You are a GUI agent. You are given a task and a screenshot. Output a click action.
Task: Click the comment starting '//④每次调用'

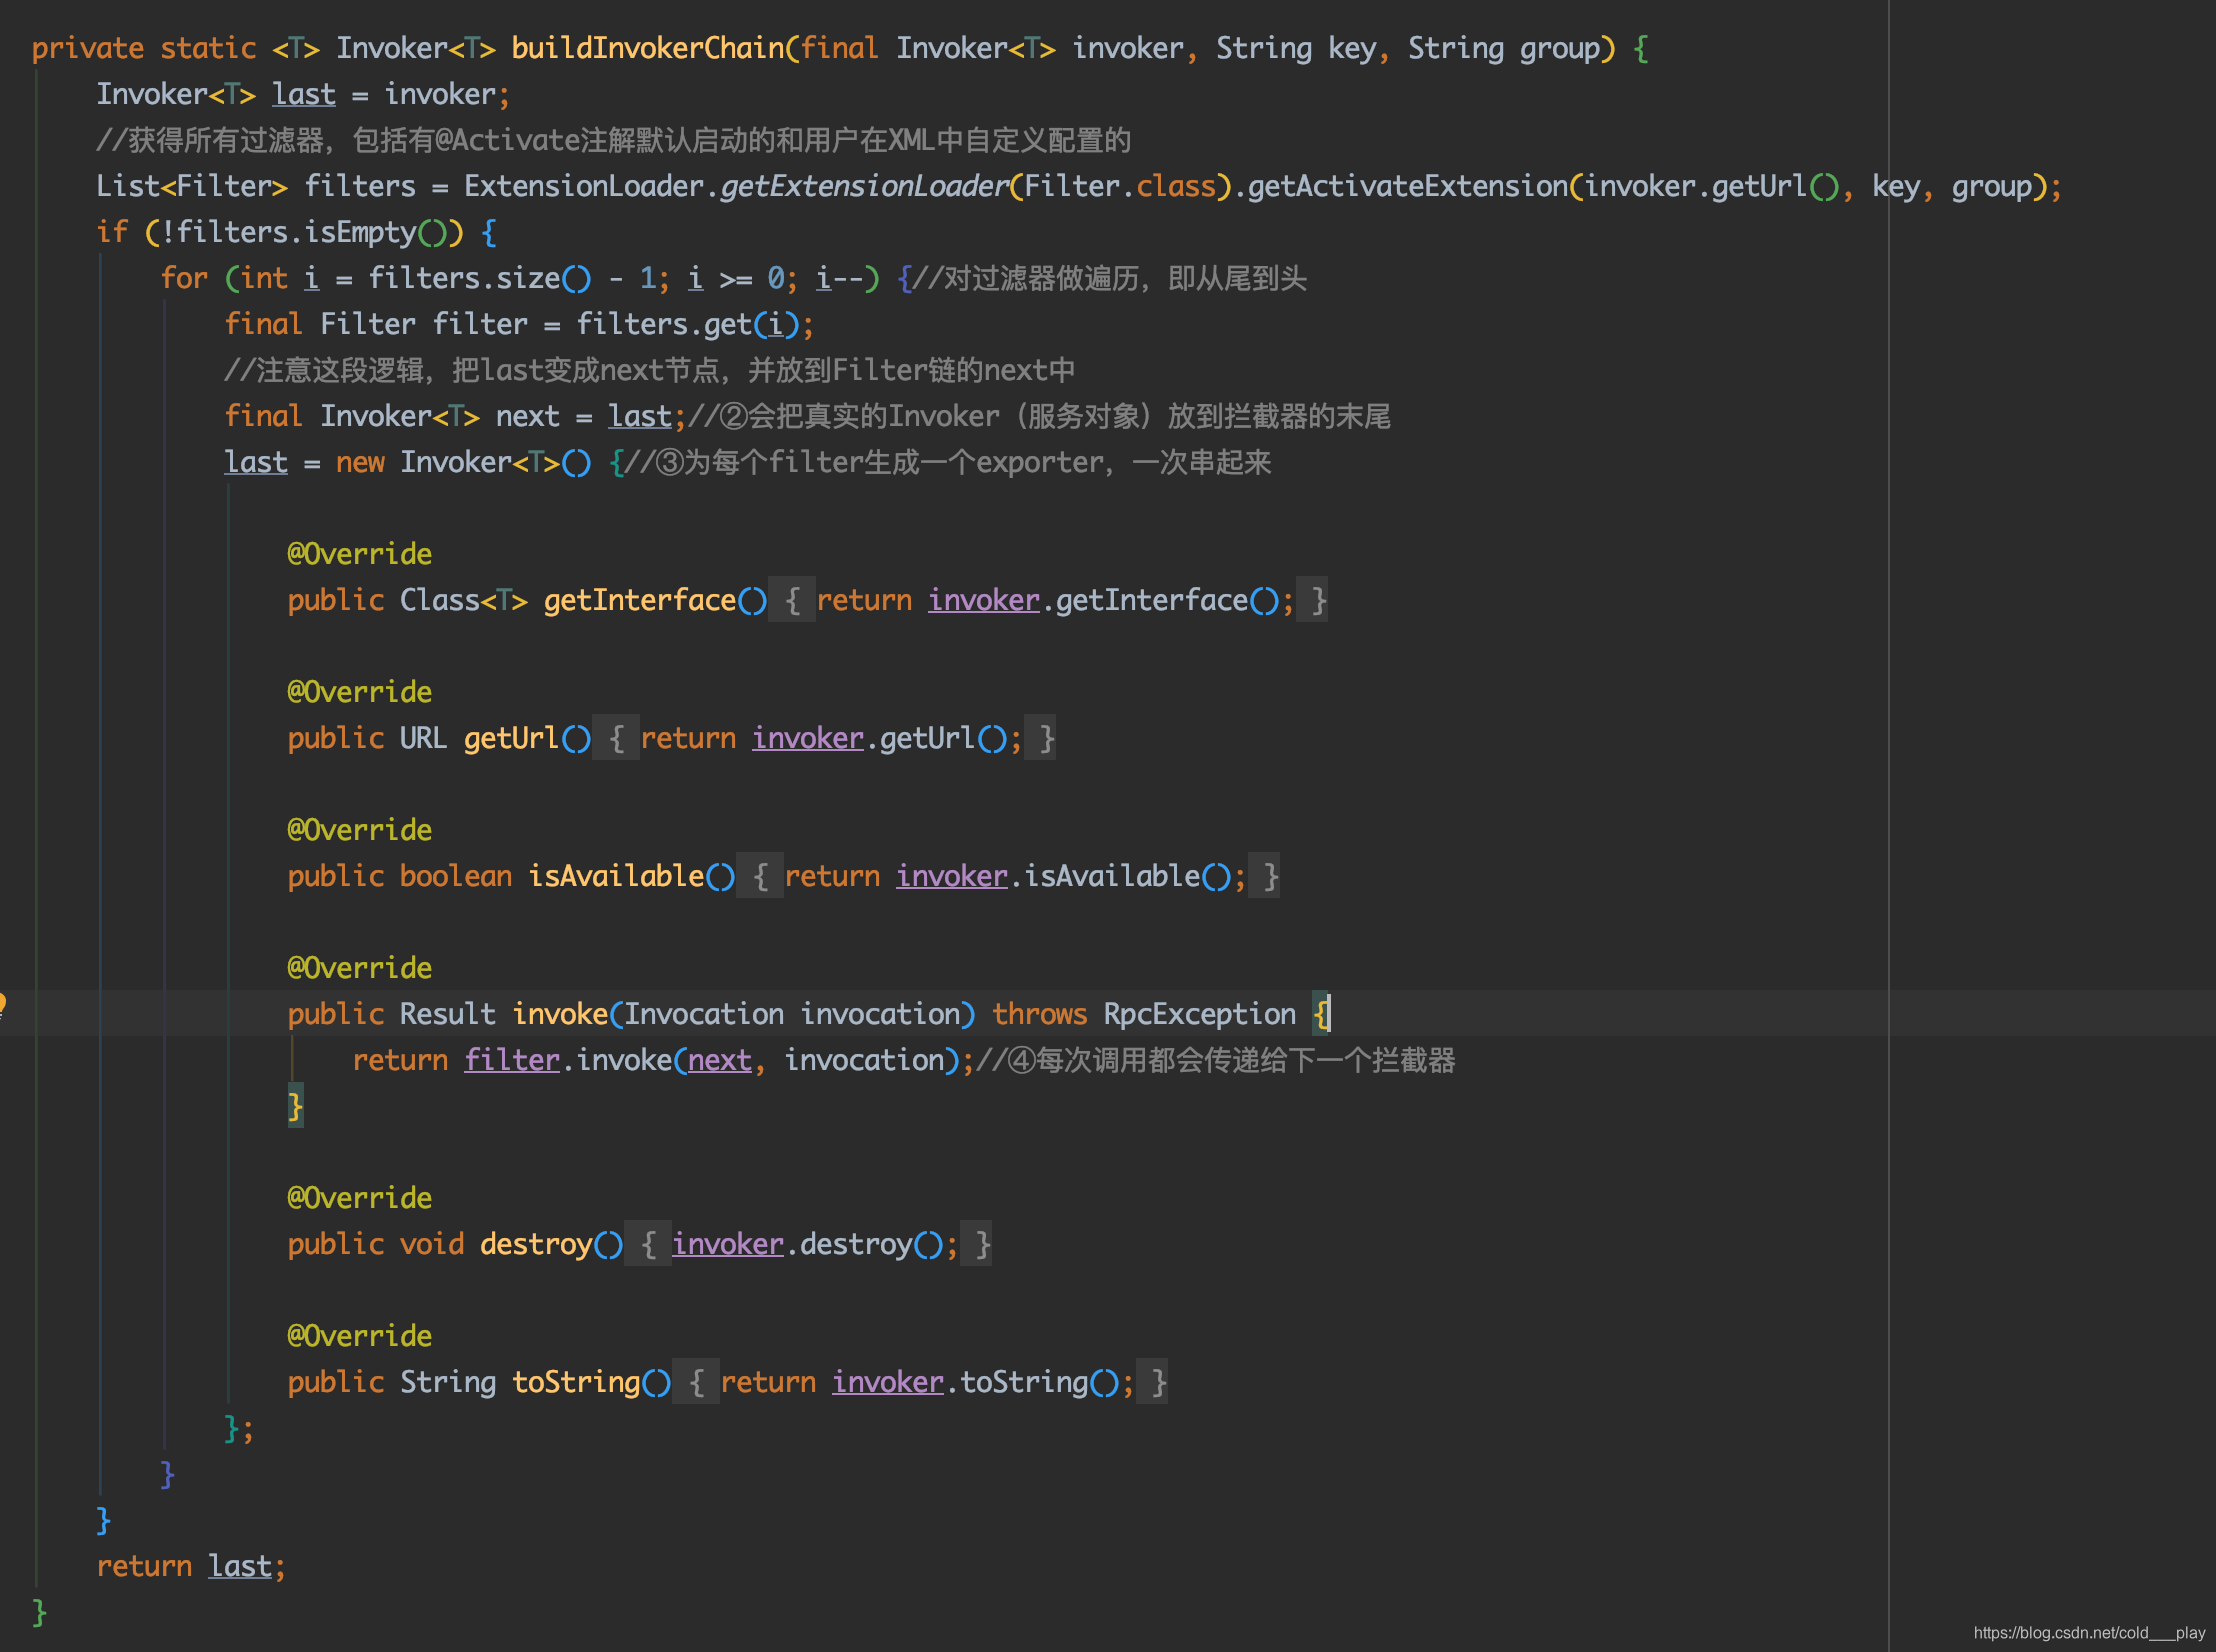coord(1215,1060)
